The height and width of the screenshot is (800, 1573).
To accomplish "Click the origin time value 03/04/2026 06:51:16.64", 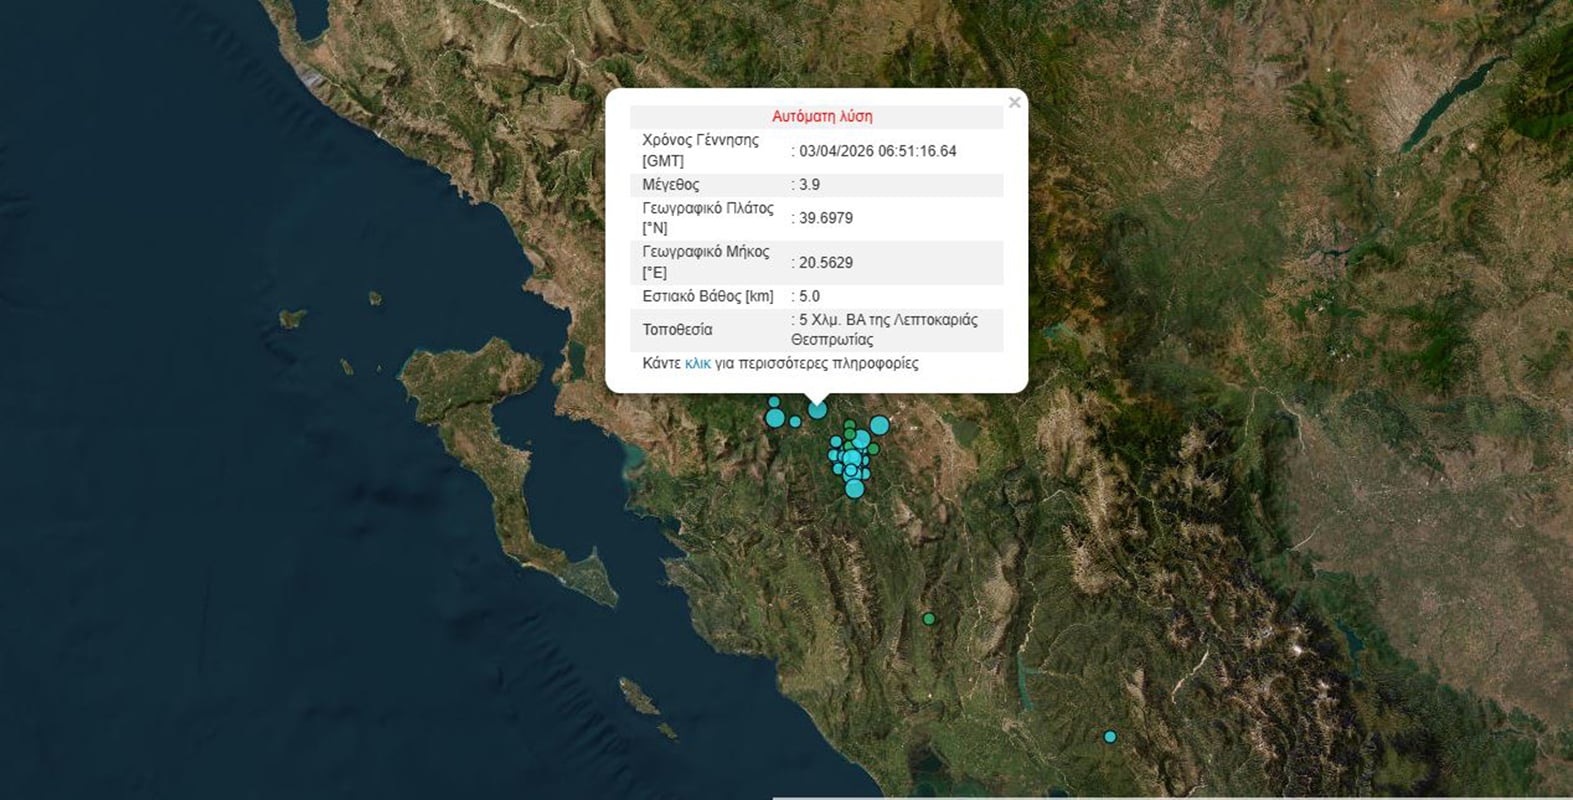I will point(877,151).
